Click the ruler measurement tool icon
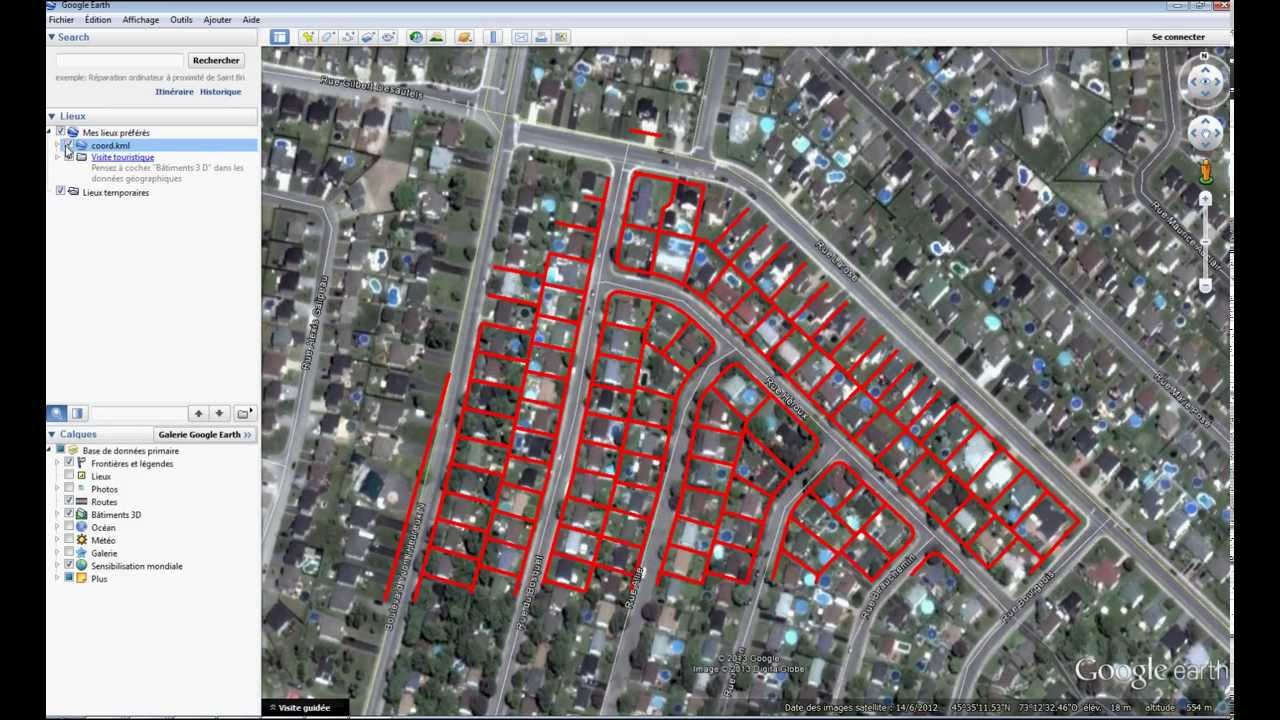Viewport: 1280px width, 720px height. pyautogui.click(x=492, y=37)
